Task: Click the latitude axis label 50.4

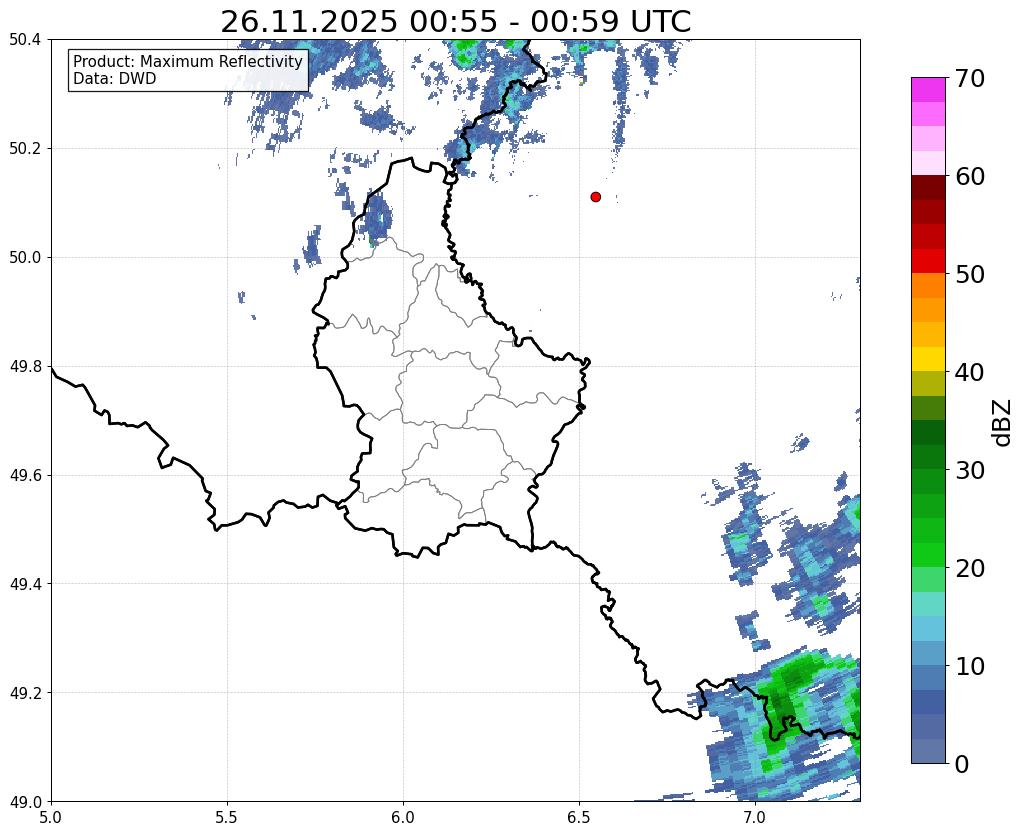Action: point(25,40)
